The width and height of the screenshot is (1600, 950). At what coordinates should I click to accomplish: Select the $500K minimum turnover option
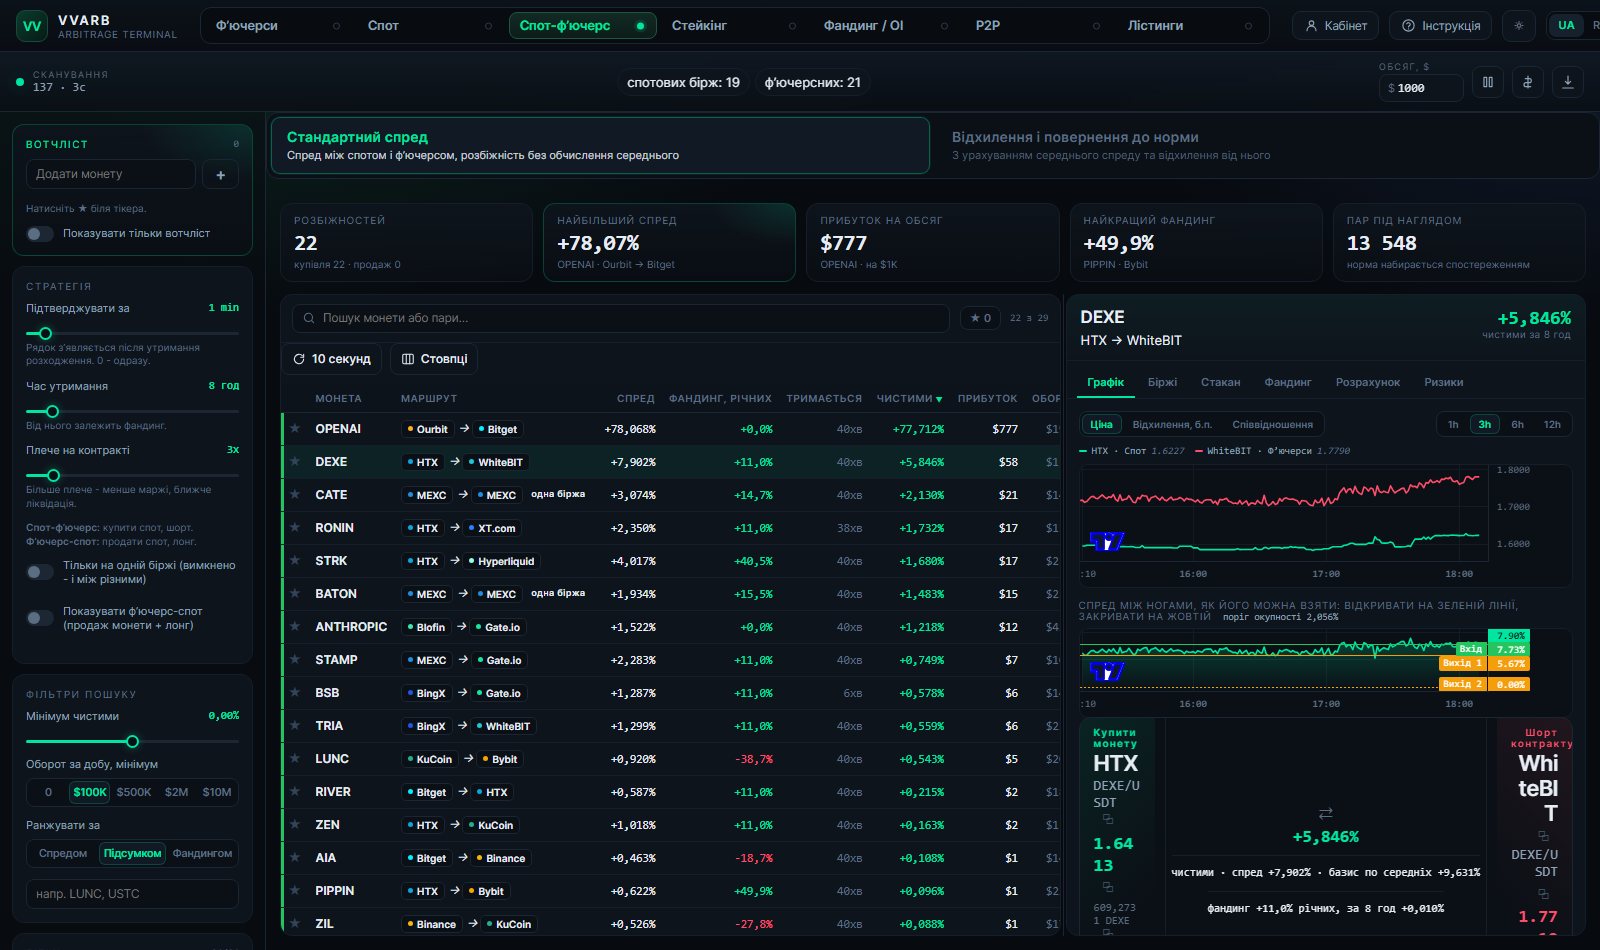[134, 792]
